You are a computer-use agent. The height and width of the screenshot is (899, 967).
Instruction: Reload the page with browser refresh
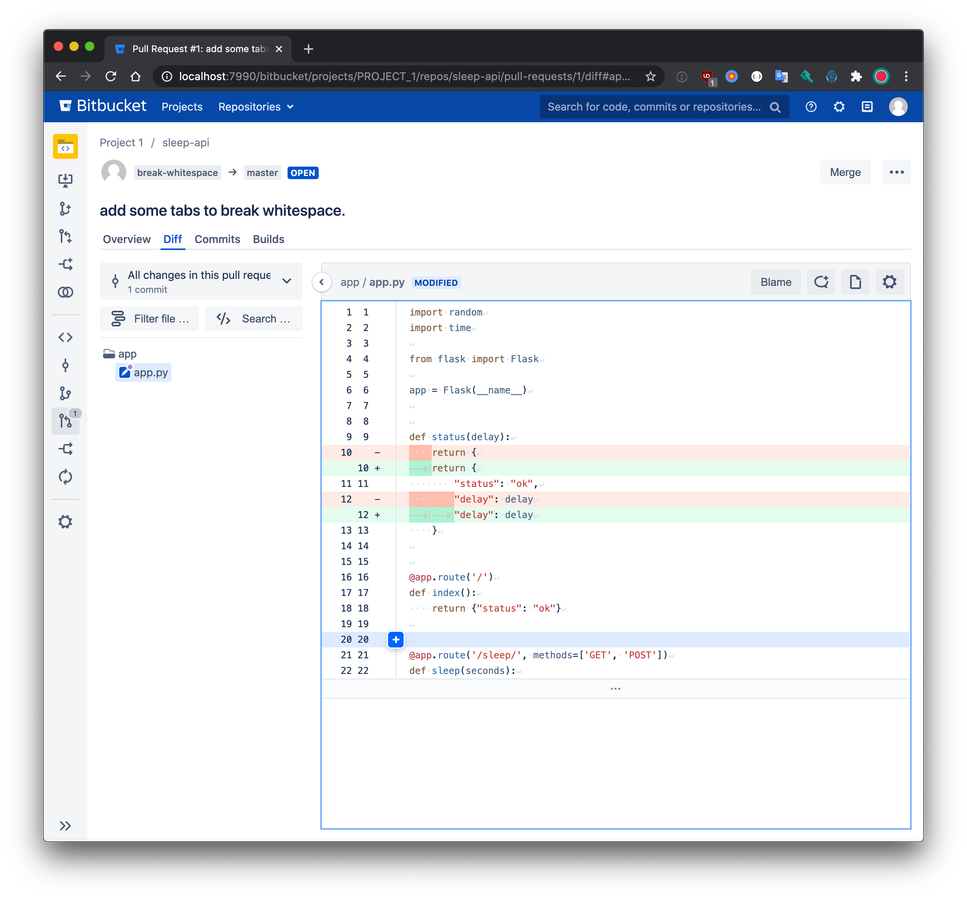pos(110,76)
